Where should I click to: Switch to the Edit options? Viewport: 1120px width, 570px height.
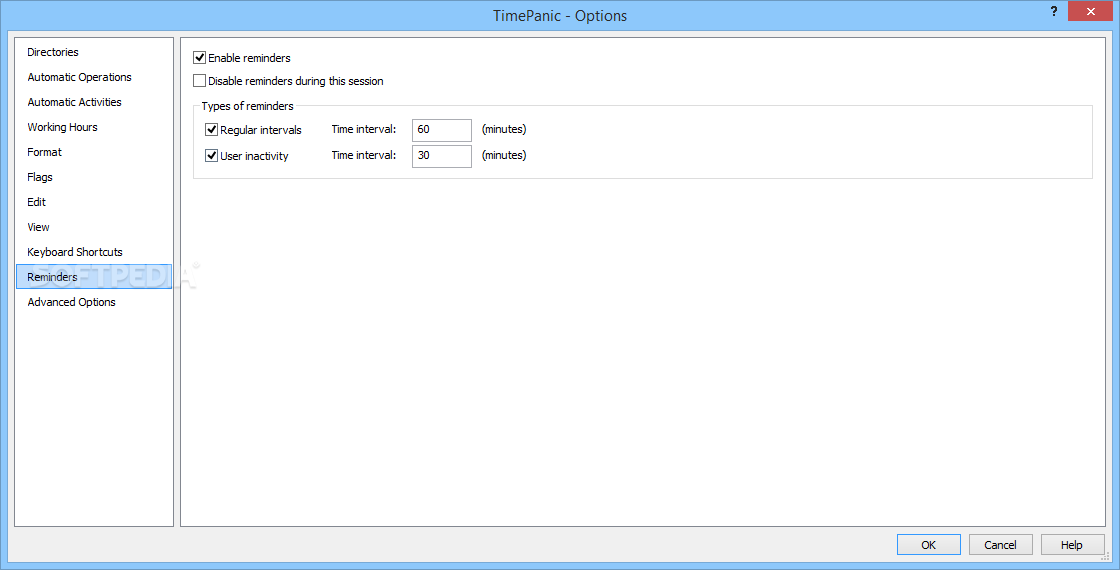(x=94, y=202)
